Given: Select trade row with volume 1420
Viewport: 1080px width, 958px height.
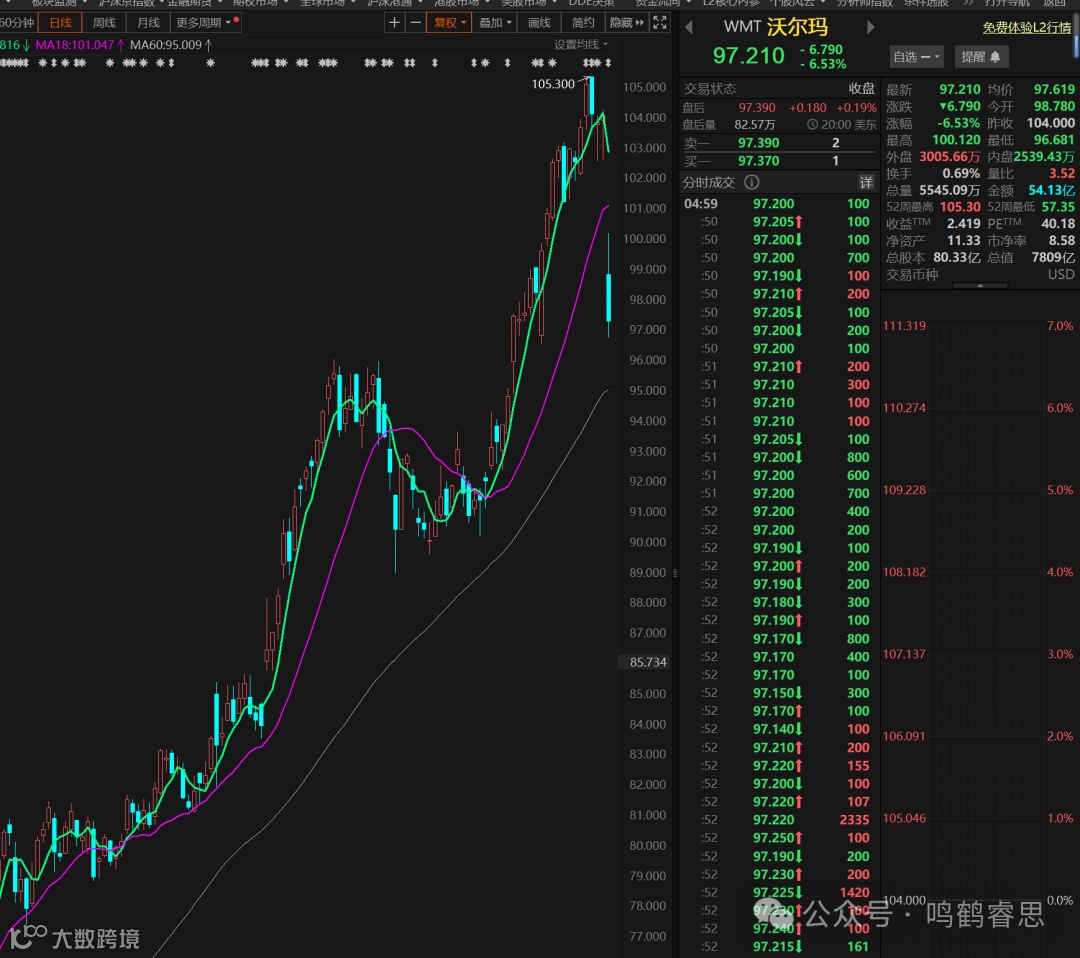Looking at the screenshot, I should 779,892.
